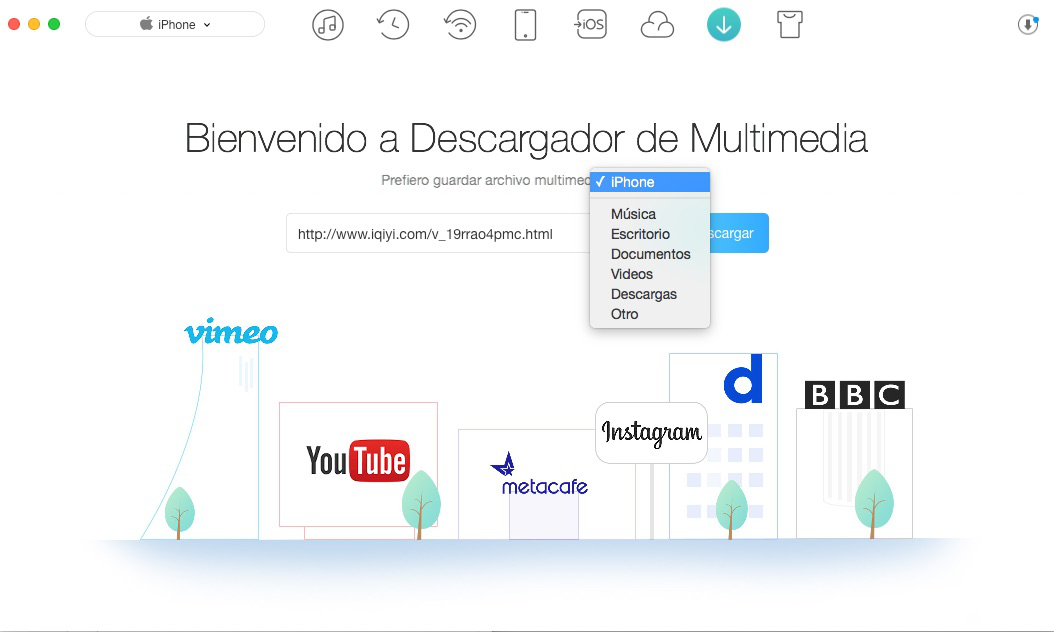Choose Videos as save destination

[x=649, y=274]
